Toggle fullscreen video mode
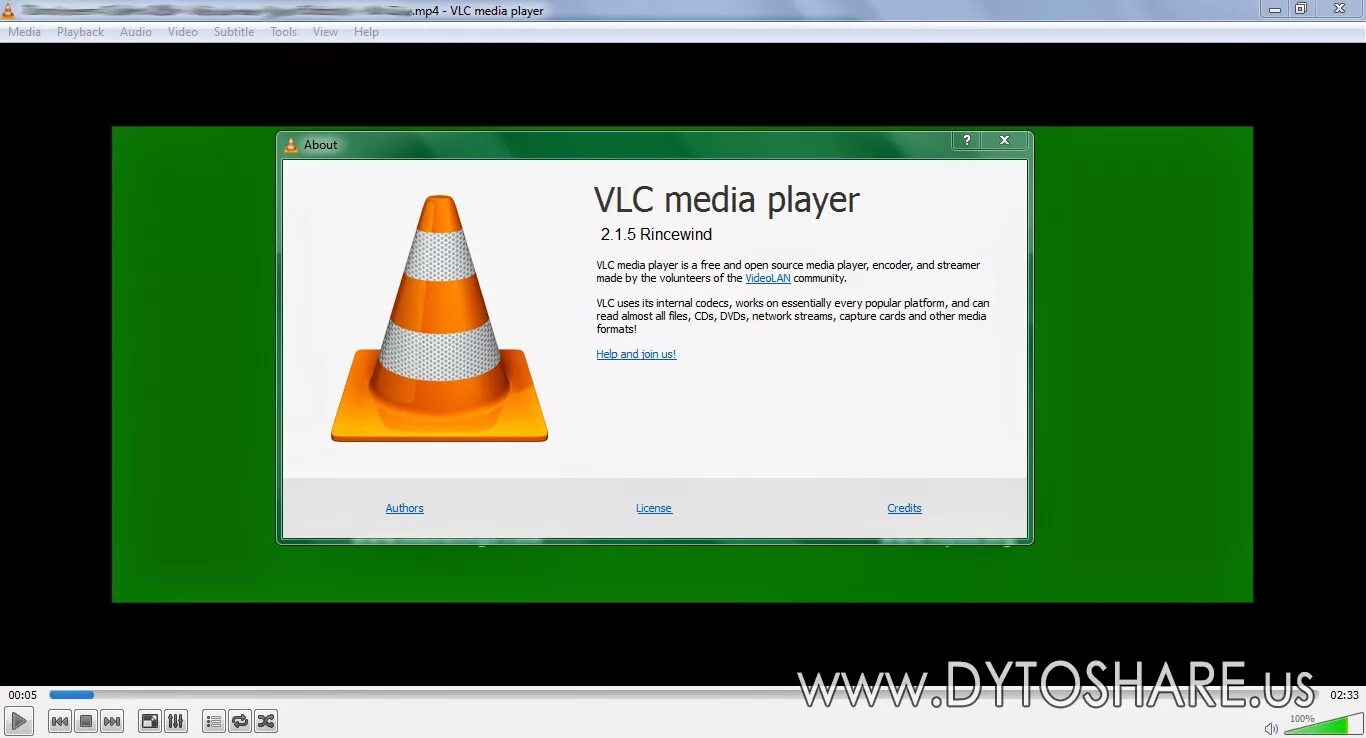 pos(149,721)
